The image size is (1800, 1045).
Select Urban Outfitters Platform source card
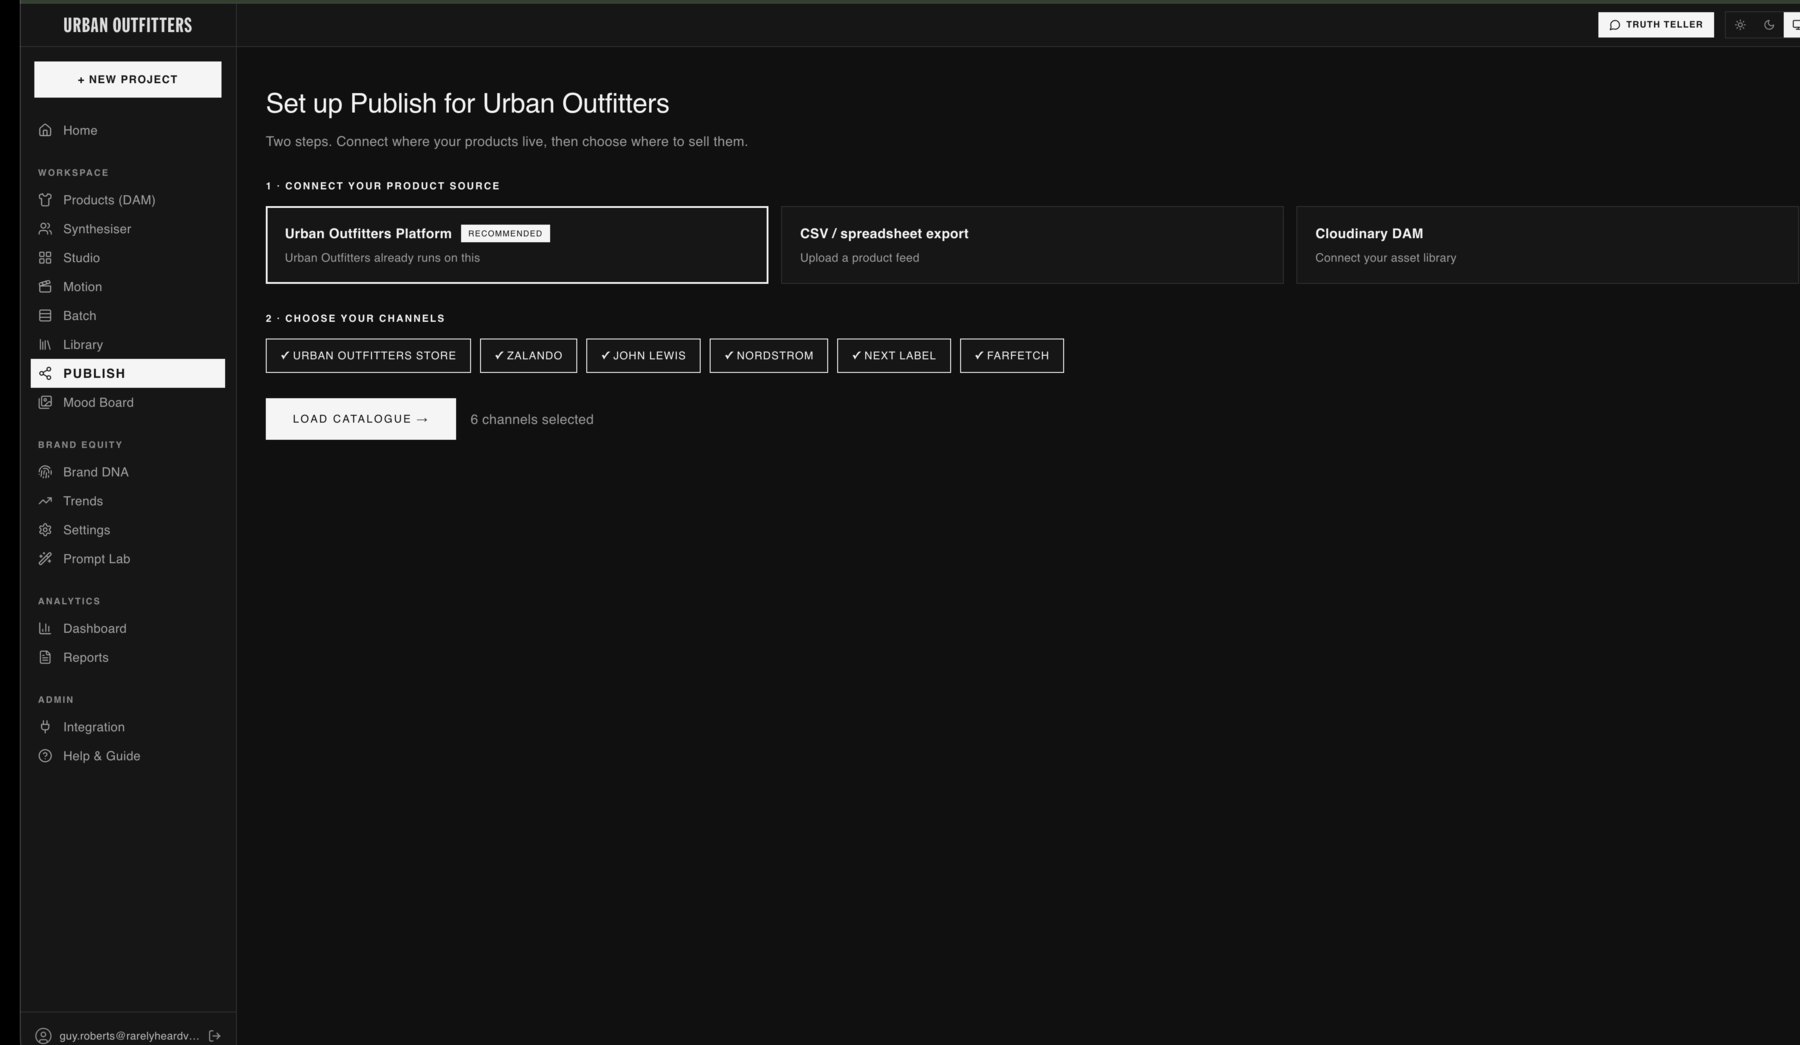pyautogui.click(x=517, y=245)
